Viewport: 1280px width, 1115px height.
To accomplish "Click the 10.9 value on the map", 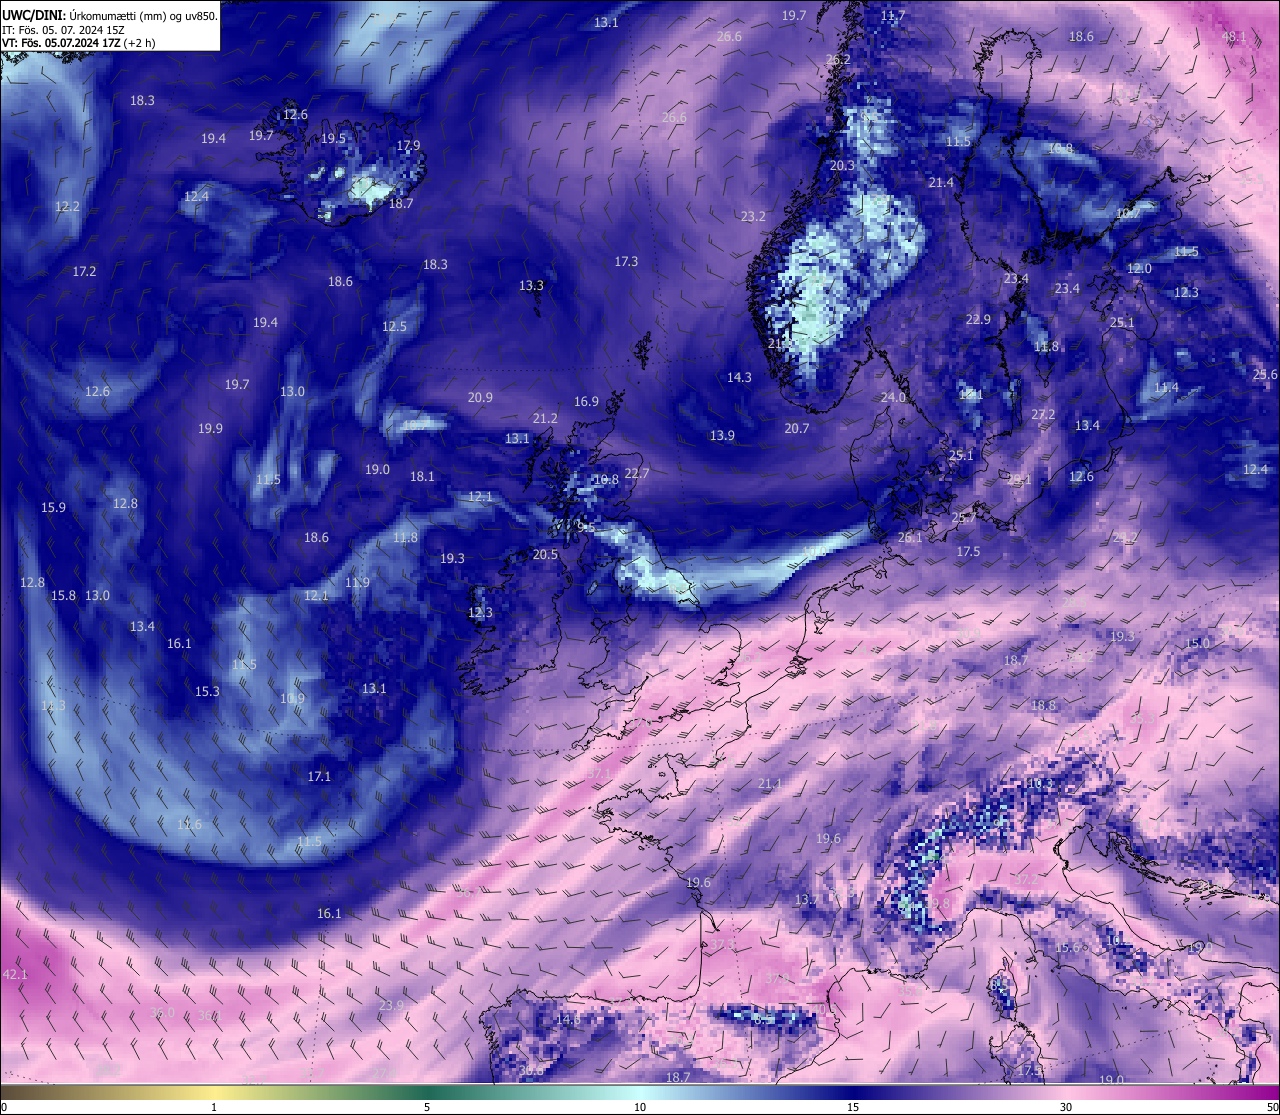I will 292,699.
